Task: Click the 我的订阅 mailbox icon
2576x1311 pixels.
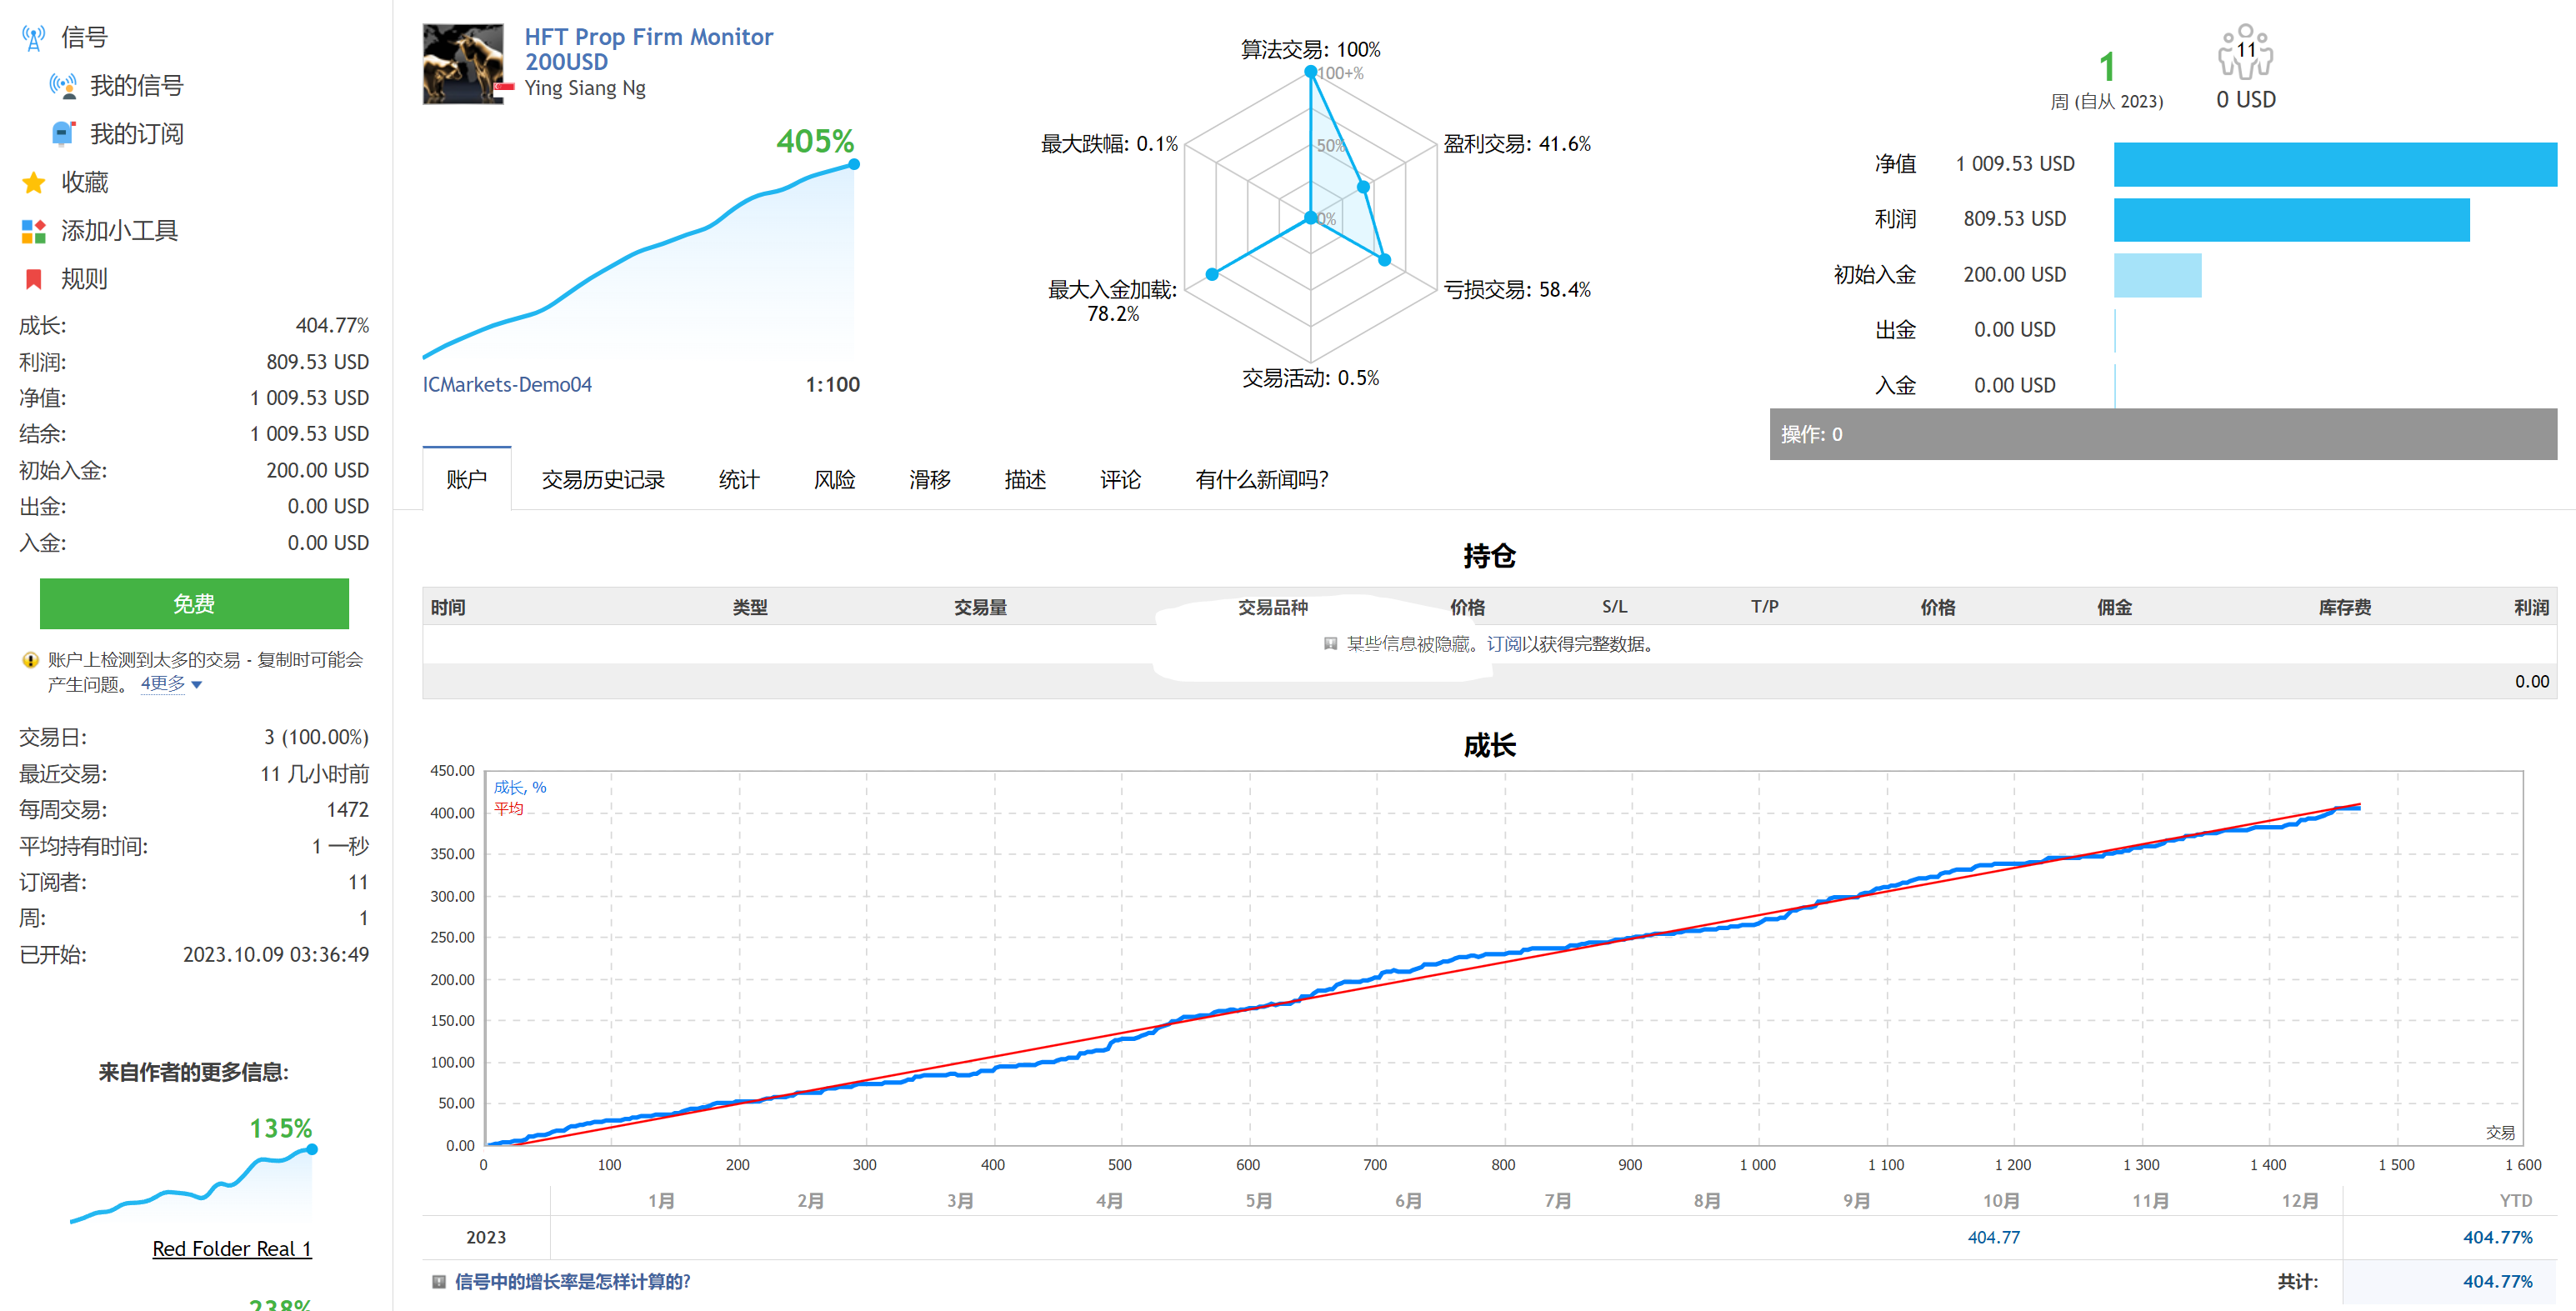Action: [x=63, y=134]
